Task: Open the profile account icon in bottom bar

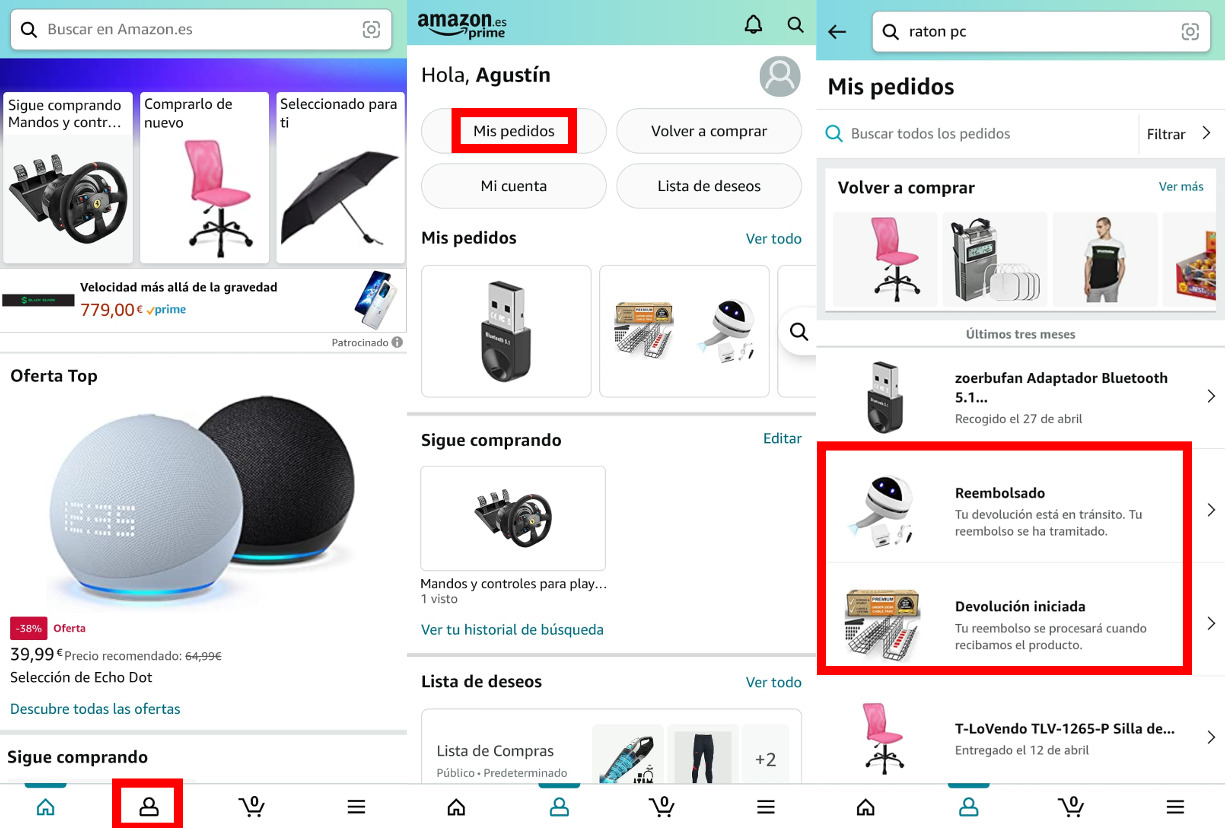Action: point(147,805)
